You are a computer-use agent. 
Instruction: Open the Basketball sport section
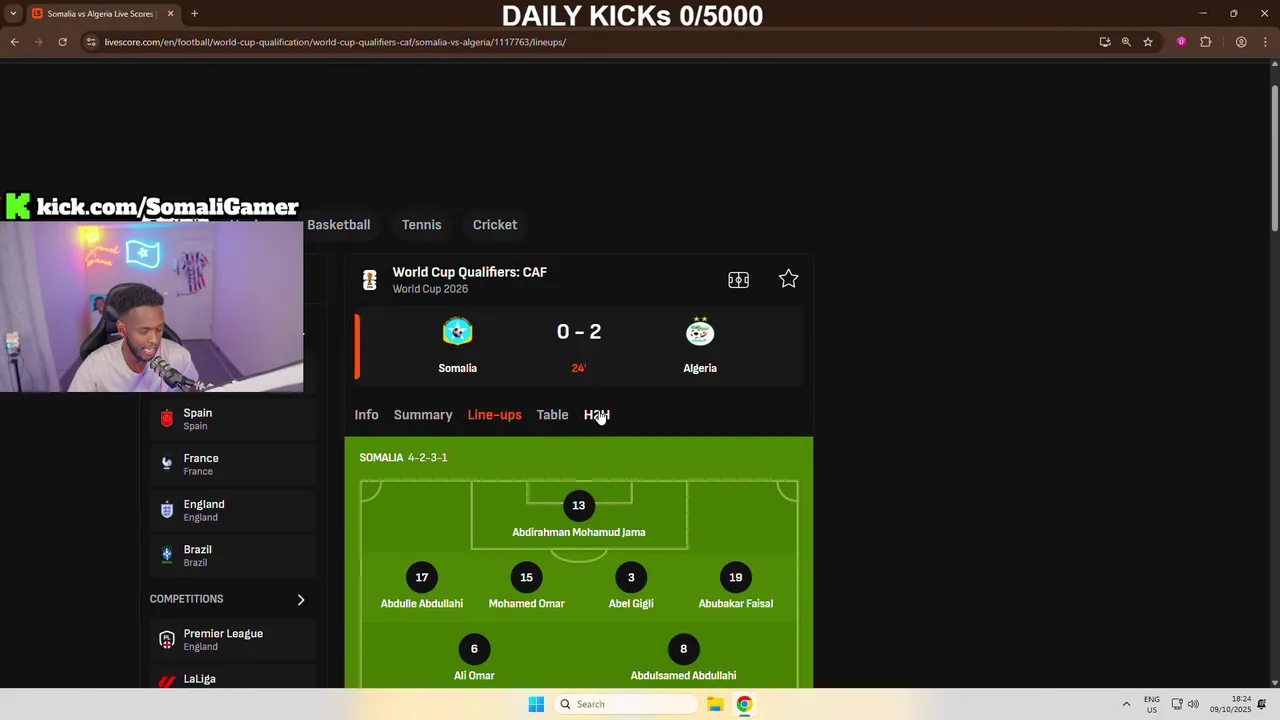point(339,225)
